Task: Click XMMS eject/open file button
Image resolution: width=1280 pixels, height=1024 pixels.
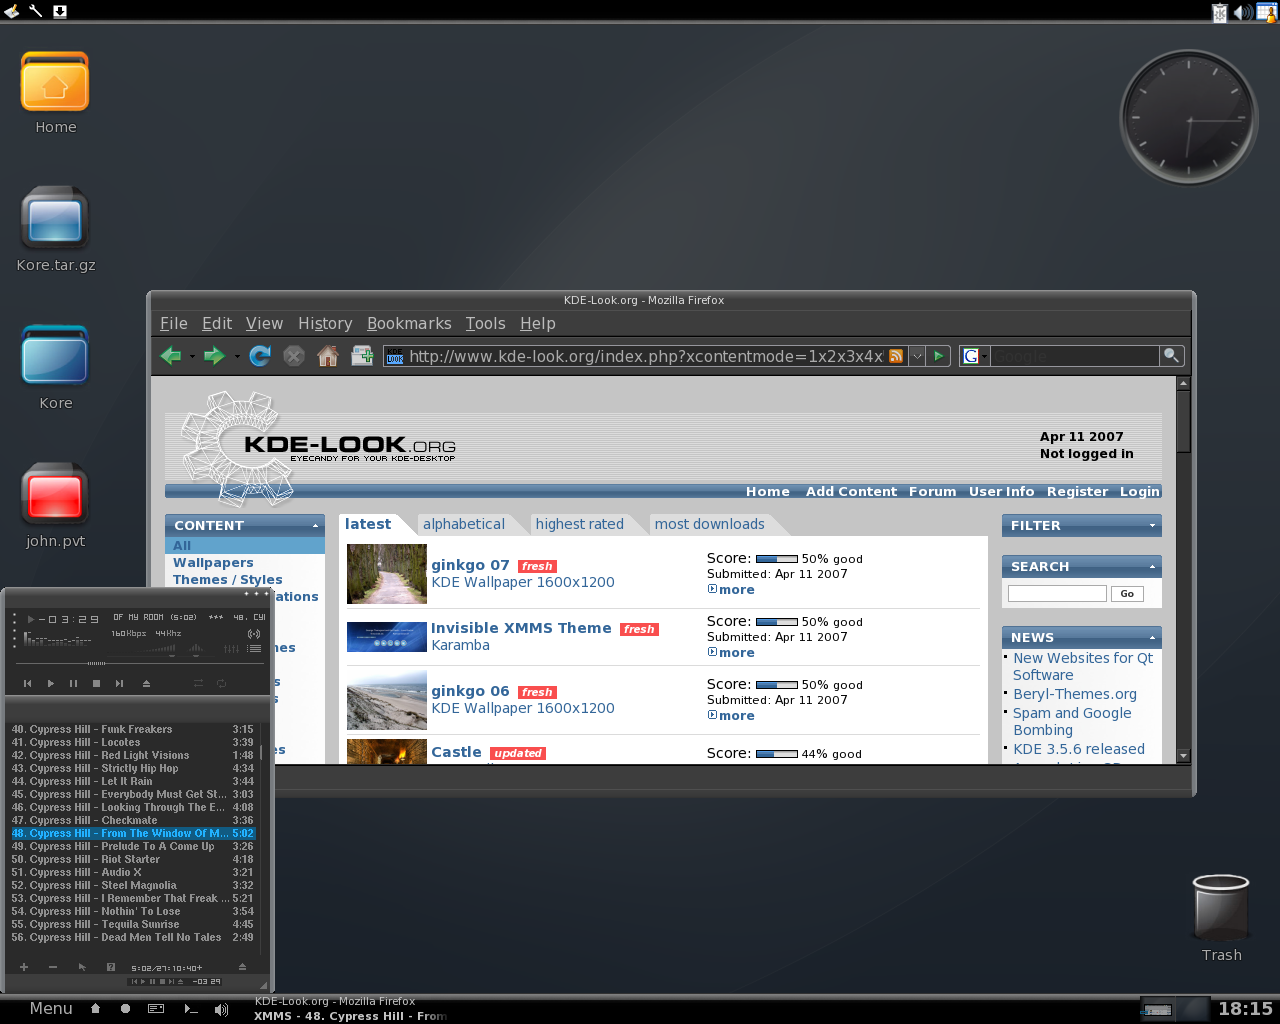Action: [146, 684]
